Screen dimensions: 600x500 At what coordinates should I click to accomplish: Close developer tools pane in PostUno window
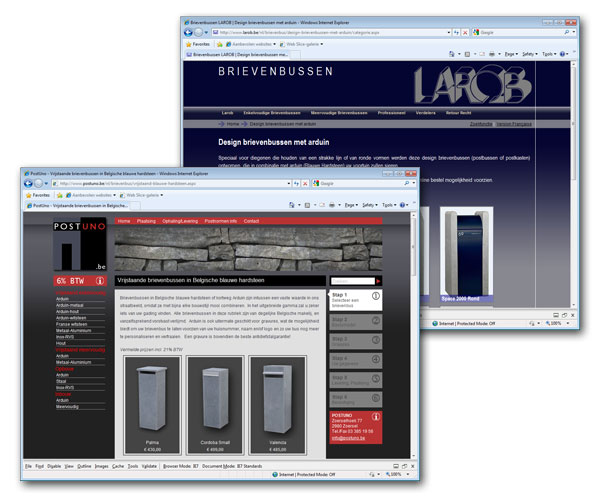coord(413,466)
